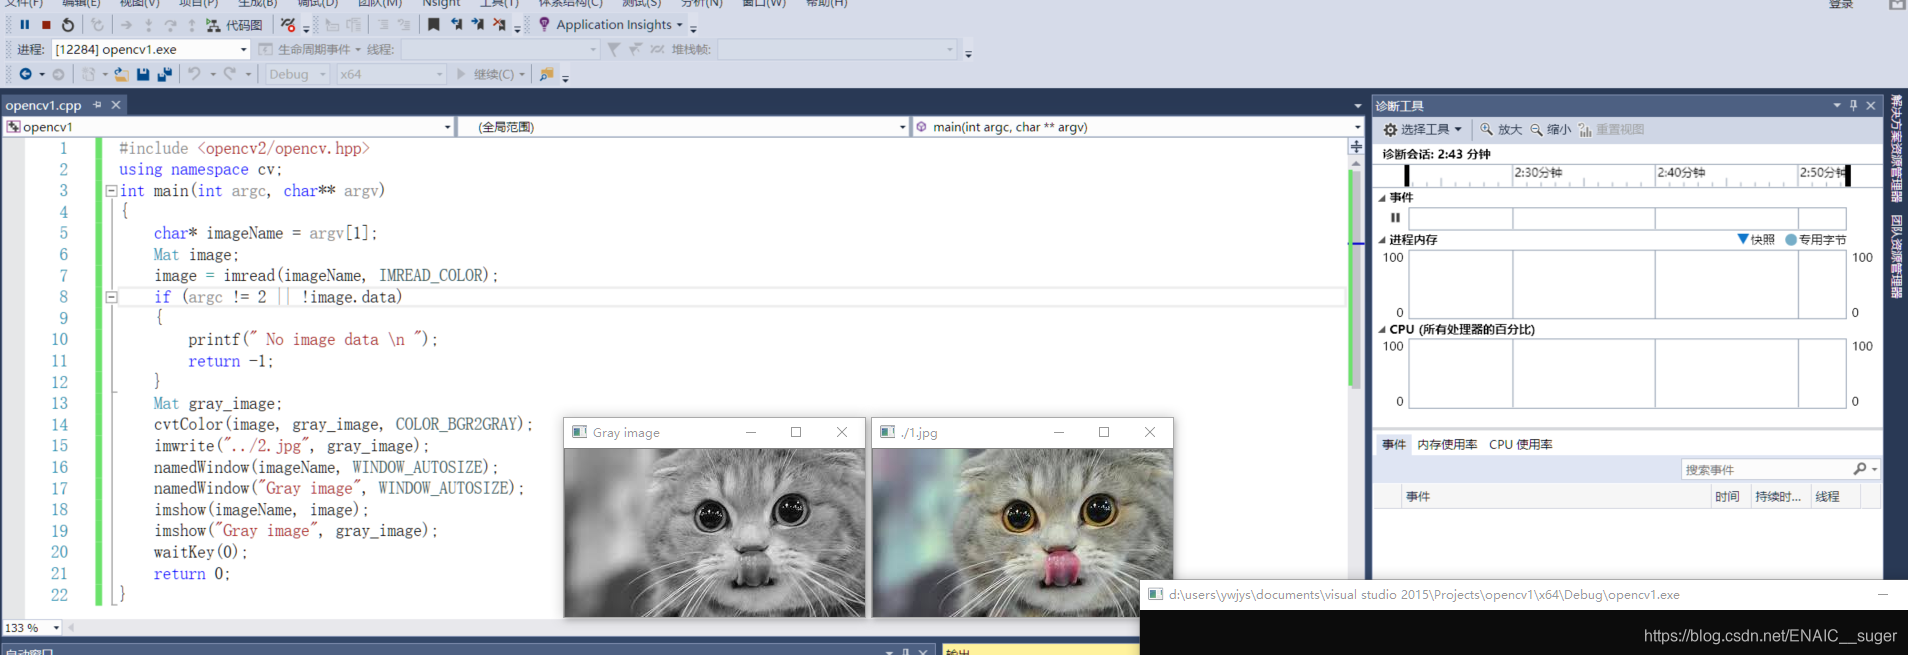Image resolution: width=1908 pixels, height=655 pixels.
Task: Open the 诊断工具 window position menu arrow
Action: tap(1836, 105)
